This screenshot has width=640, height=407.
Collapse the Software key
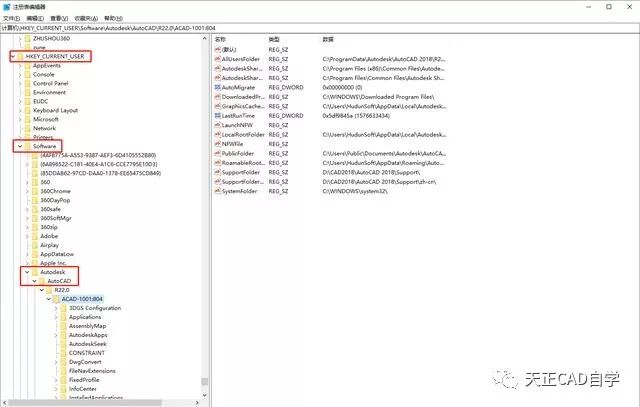[20, 146]
